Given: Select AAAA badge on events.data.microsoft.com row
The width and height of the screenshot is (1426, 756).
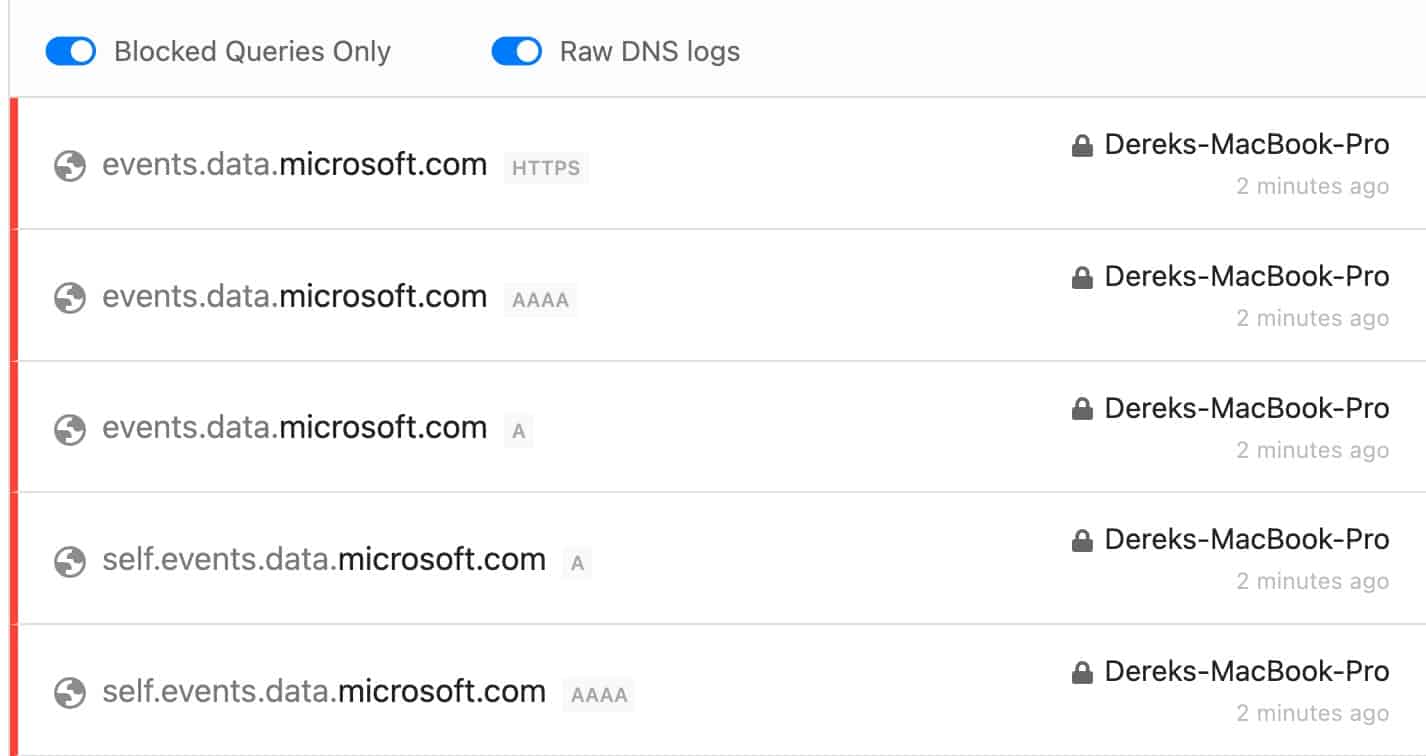Looking at the screenshot, I should tap(540, 300).
